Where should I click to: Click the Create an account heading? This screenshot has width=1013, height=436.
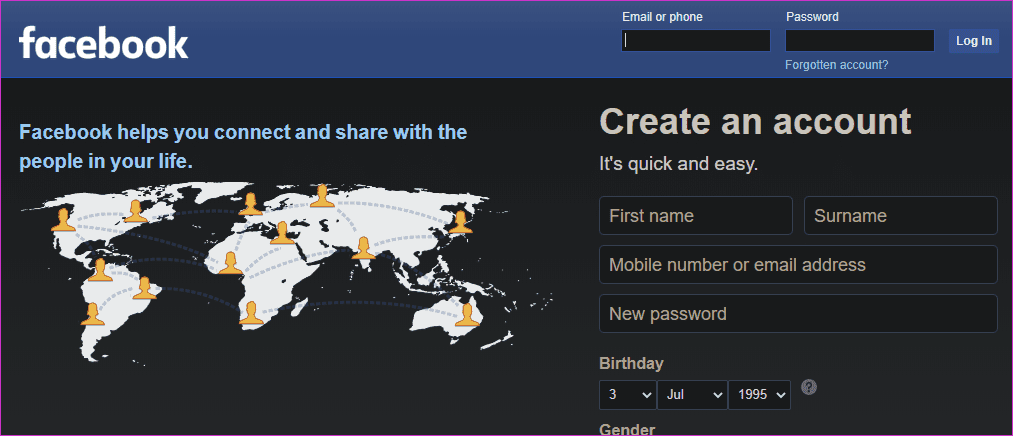[755, 121]
